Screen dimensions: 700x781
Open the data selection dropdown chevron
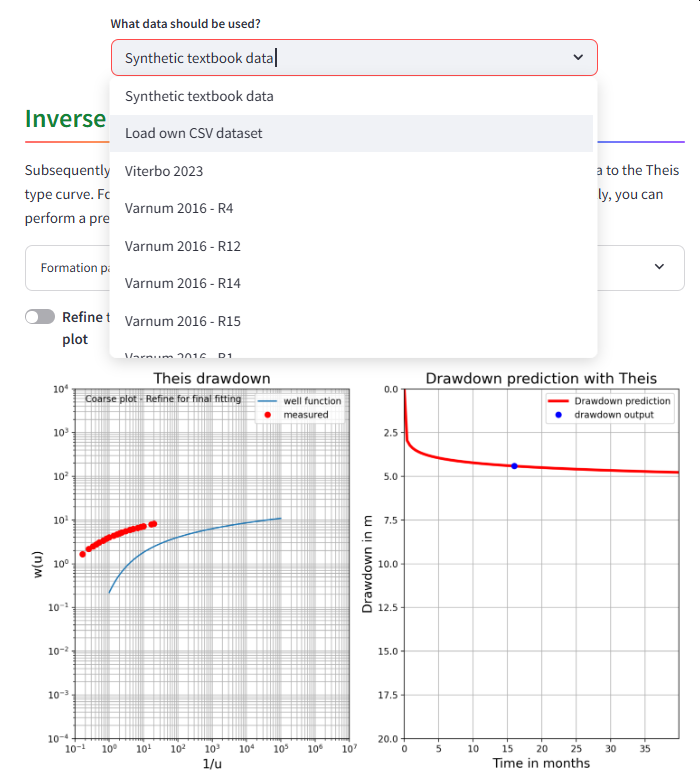pyautogui.click(x=578, y=57)
